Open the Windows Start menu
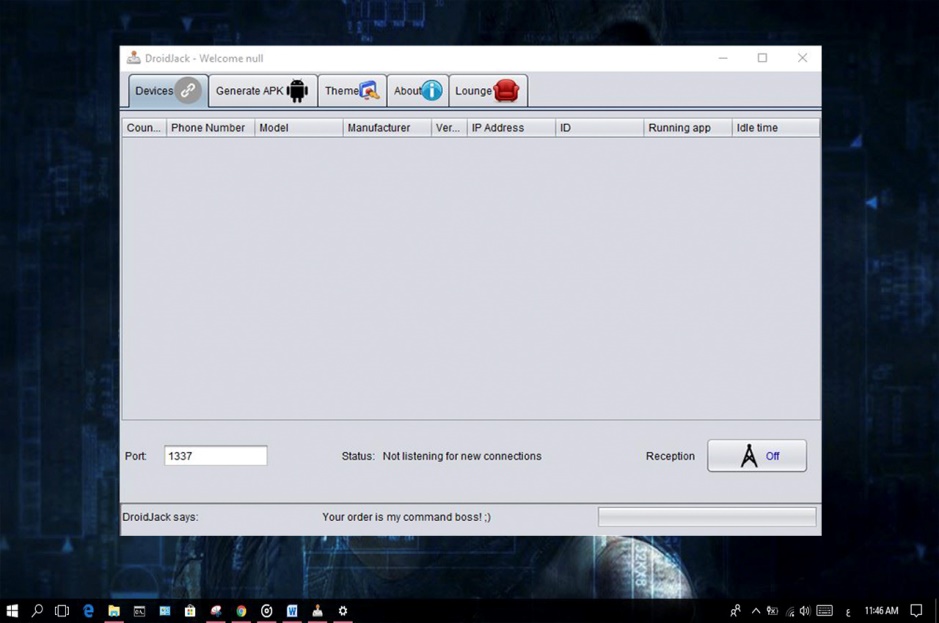 click(x=11, y=610)
